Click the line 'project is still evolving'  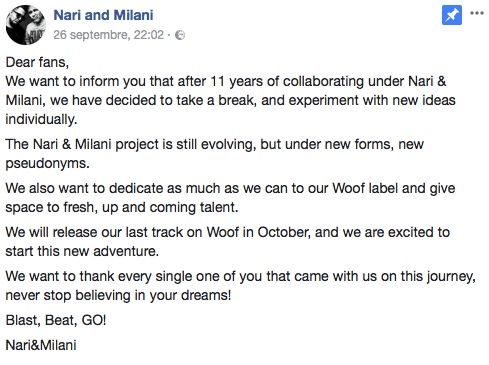point(214,144)
